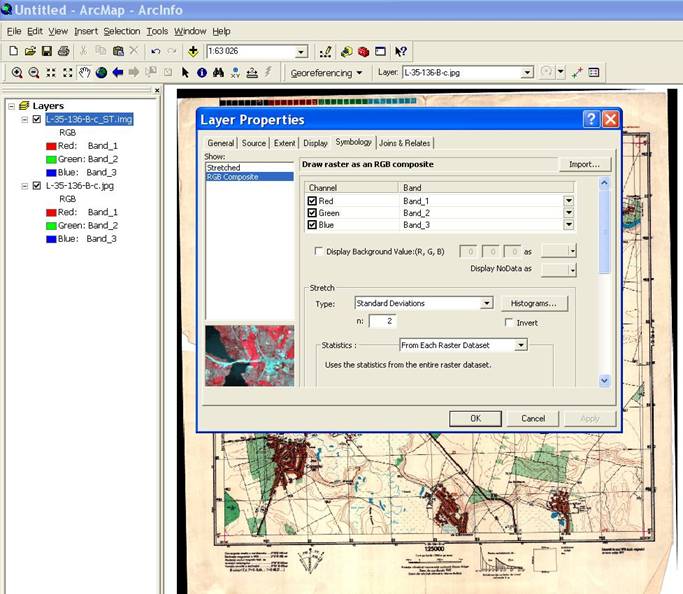683x594 pixels.
Task: Click the Find binoculars icon
Action: pyautogui.click(x=218, y=73)
